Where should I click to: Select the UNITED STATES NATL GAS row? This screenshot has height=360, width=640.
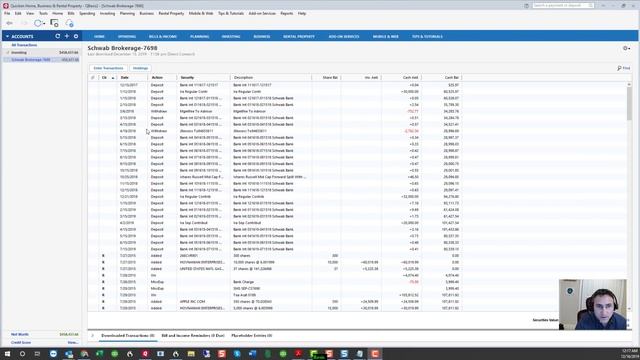274,269
